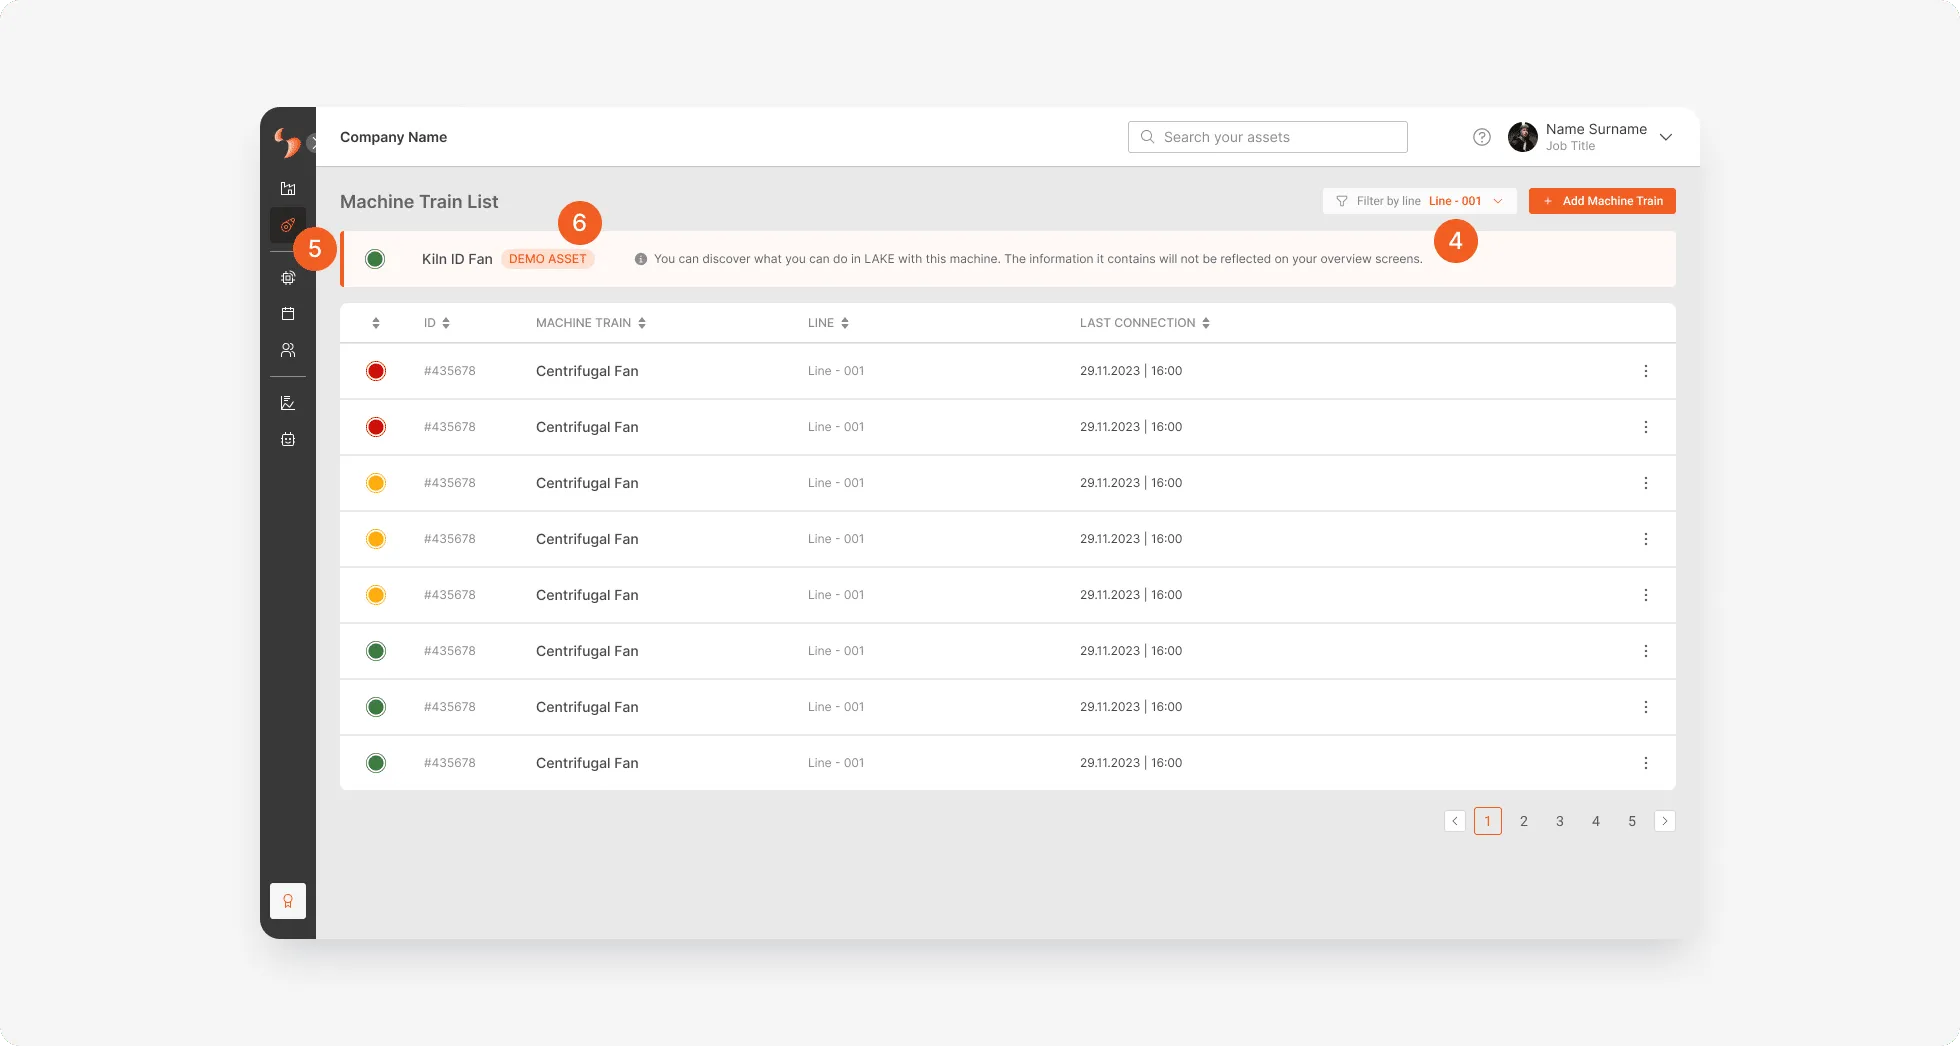Screen dimensions: 1960x1046
Task: Open the analytics chart sidebar icon
Action: (288, 403)
